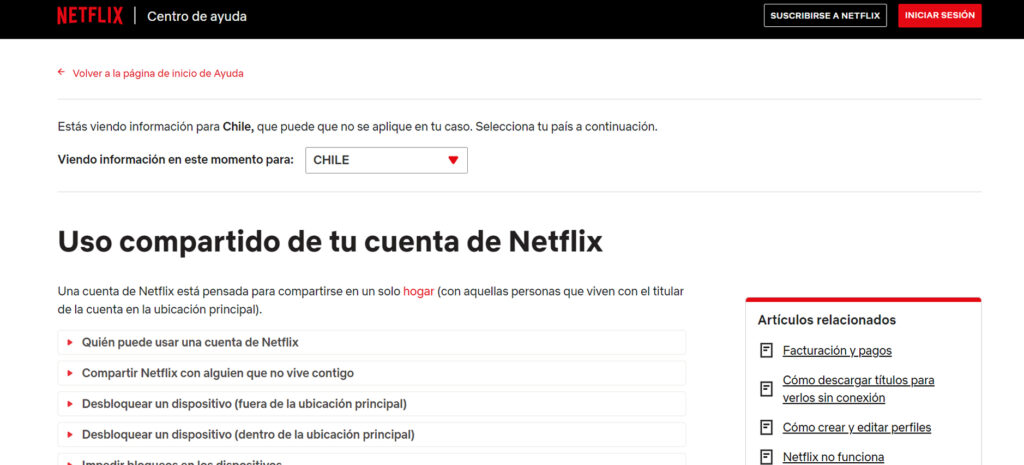The width and height of the screenshot is (1024, 465).
Task: Click the document icon beside Cómo descargar títulos
Action: coord(766,389)
